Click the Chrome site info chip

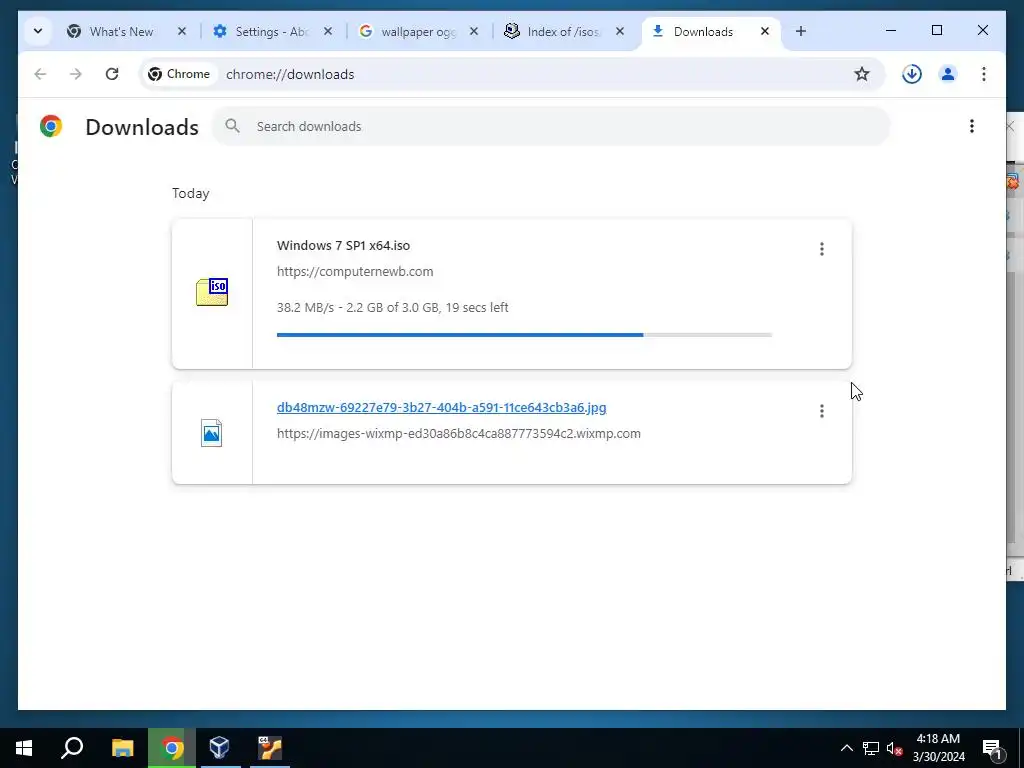pyautogui.click(x=179, y=74)
